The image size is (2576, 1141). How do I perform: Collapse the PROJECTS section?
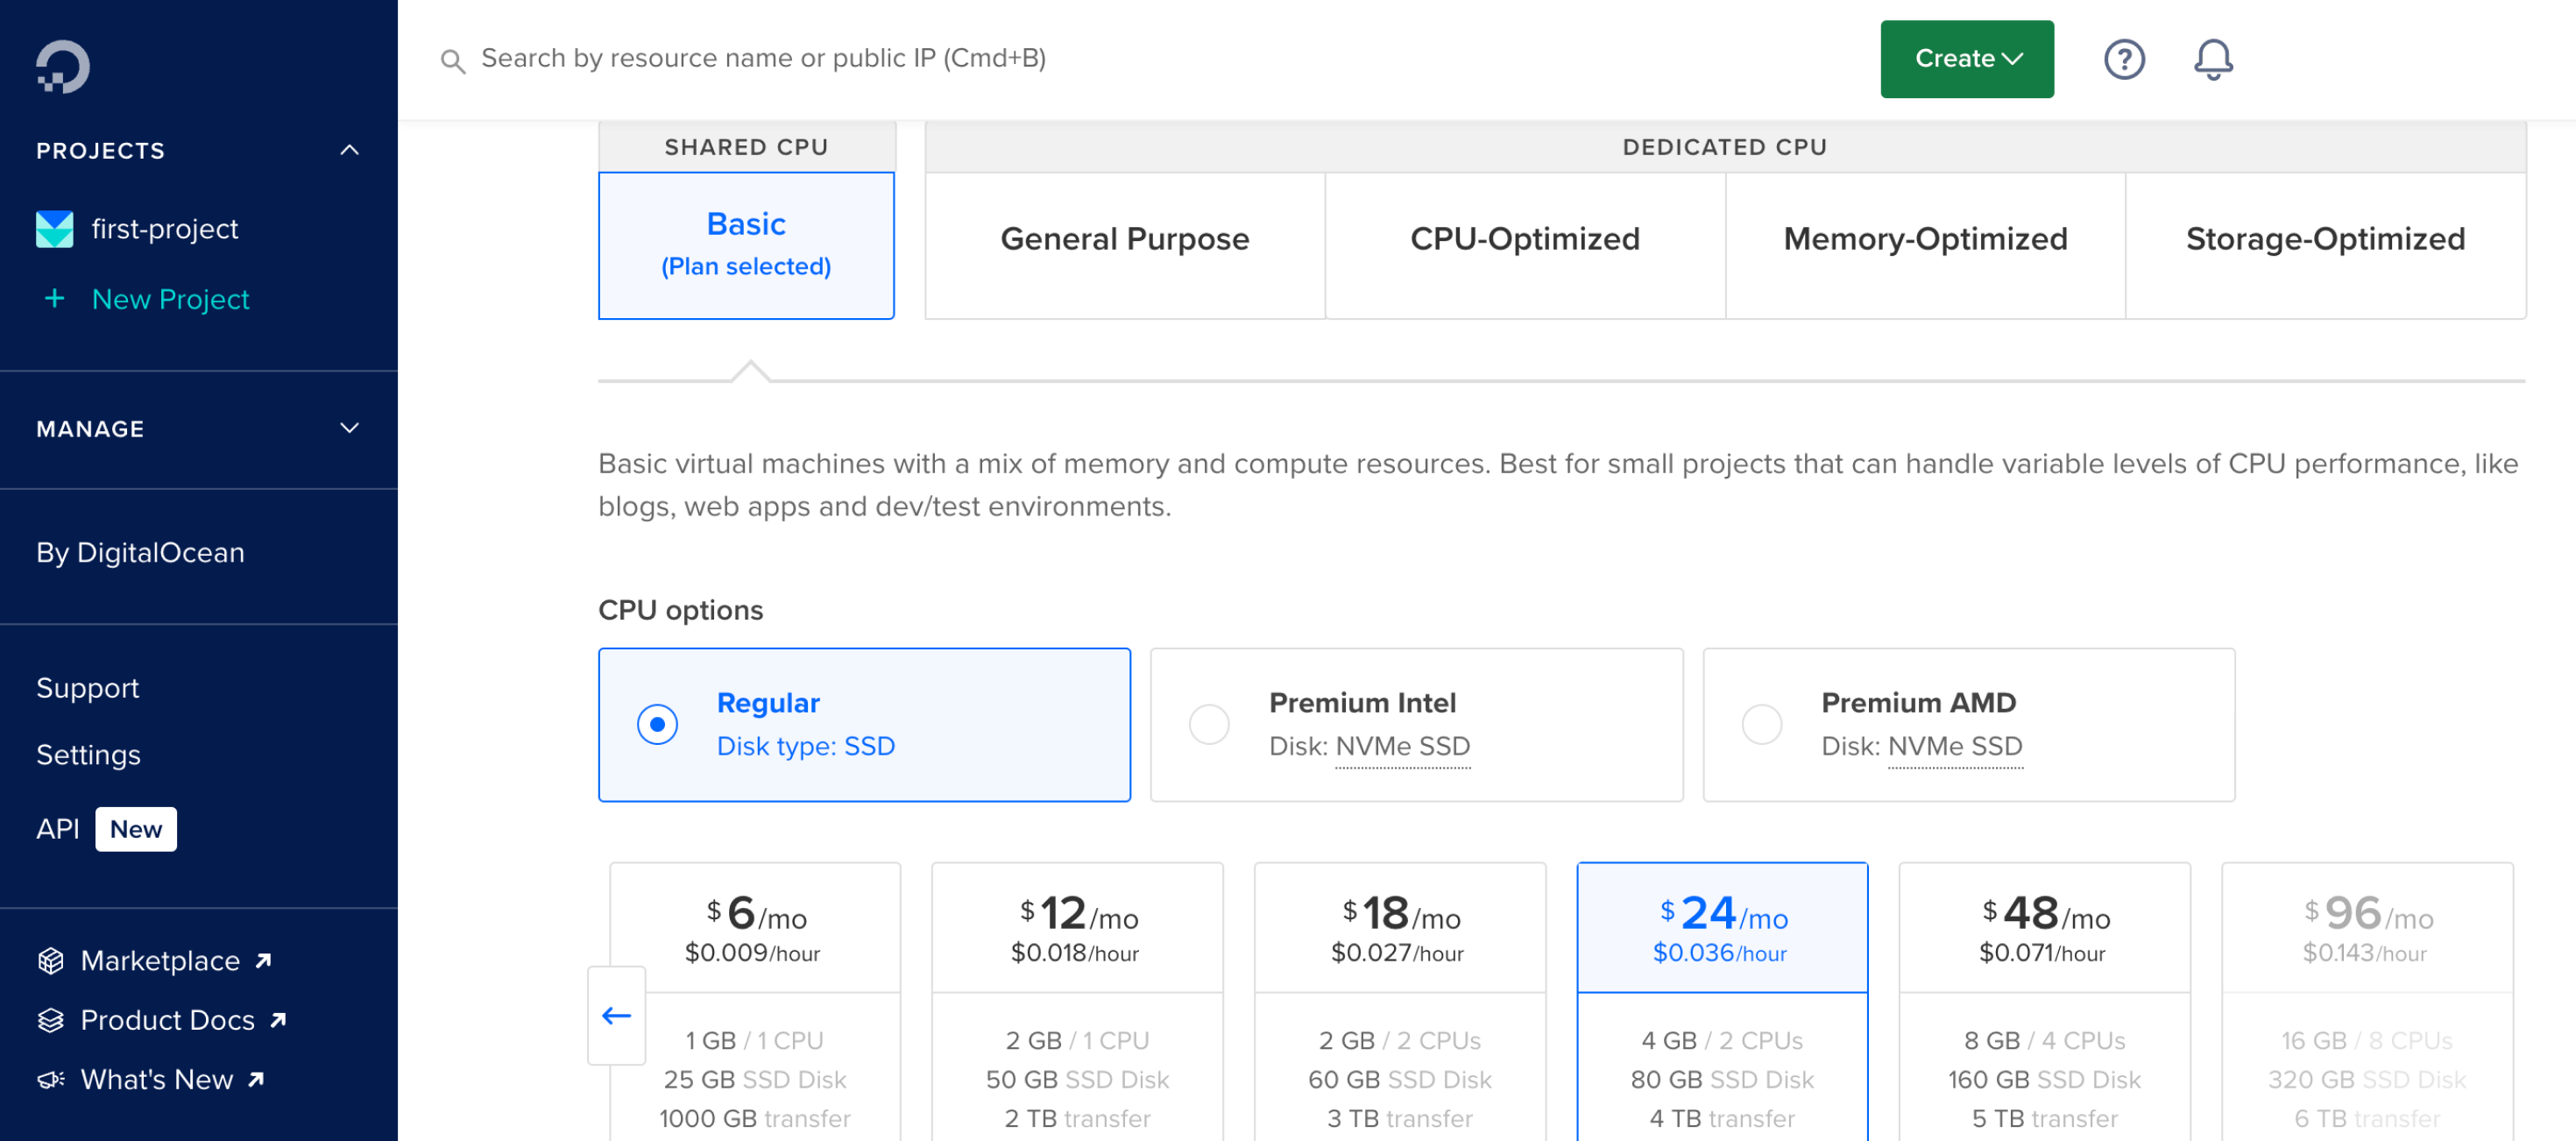pos(349,150)
